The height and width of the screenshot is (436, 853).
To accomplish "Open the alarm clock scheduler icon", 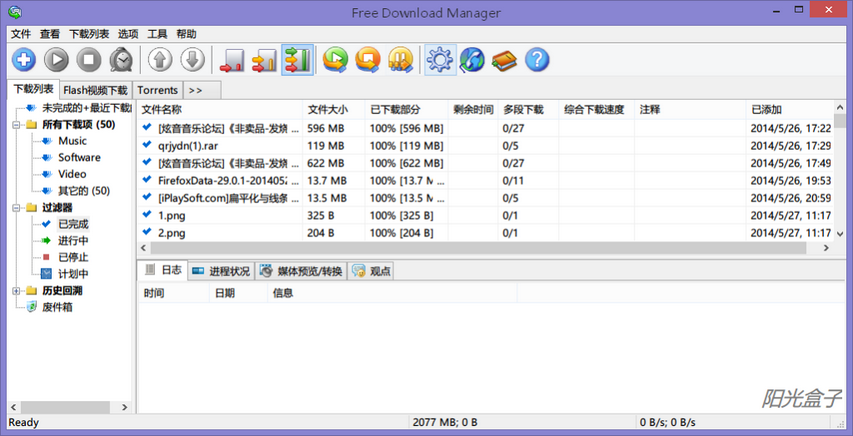I will click(121, 60).
